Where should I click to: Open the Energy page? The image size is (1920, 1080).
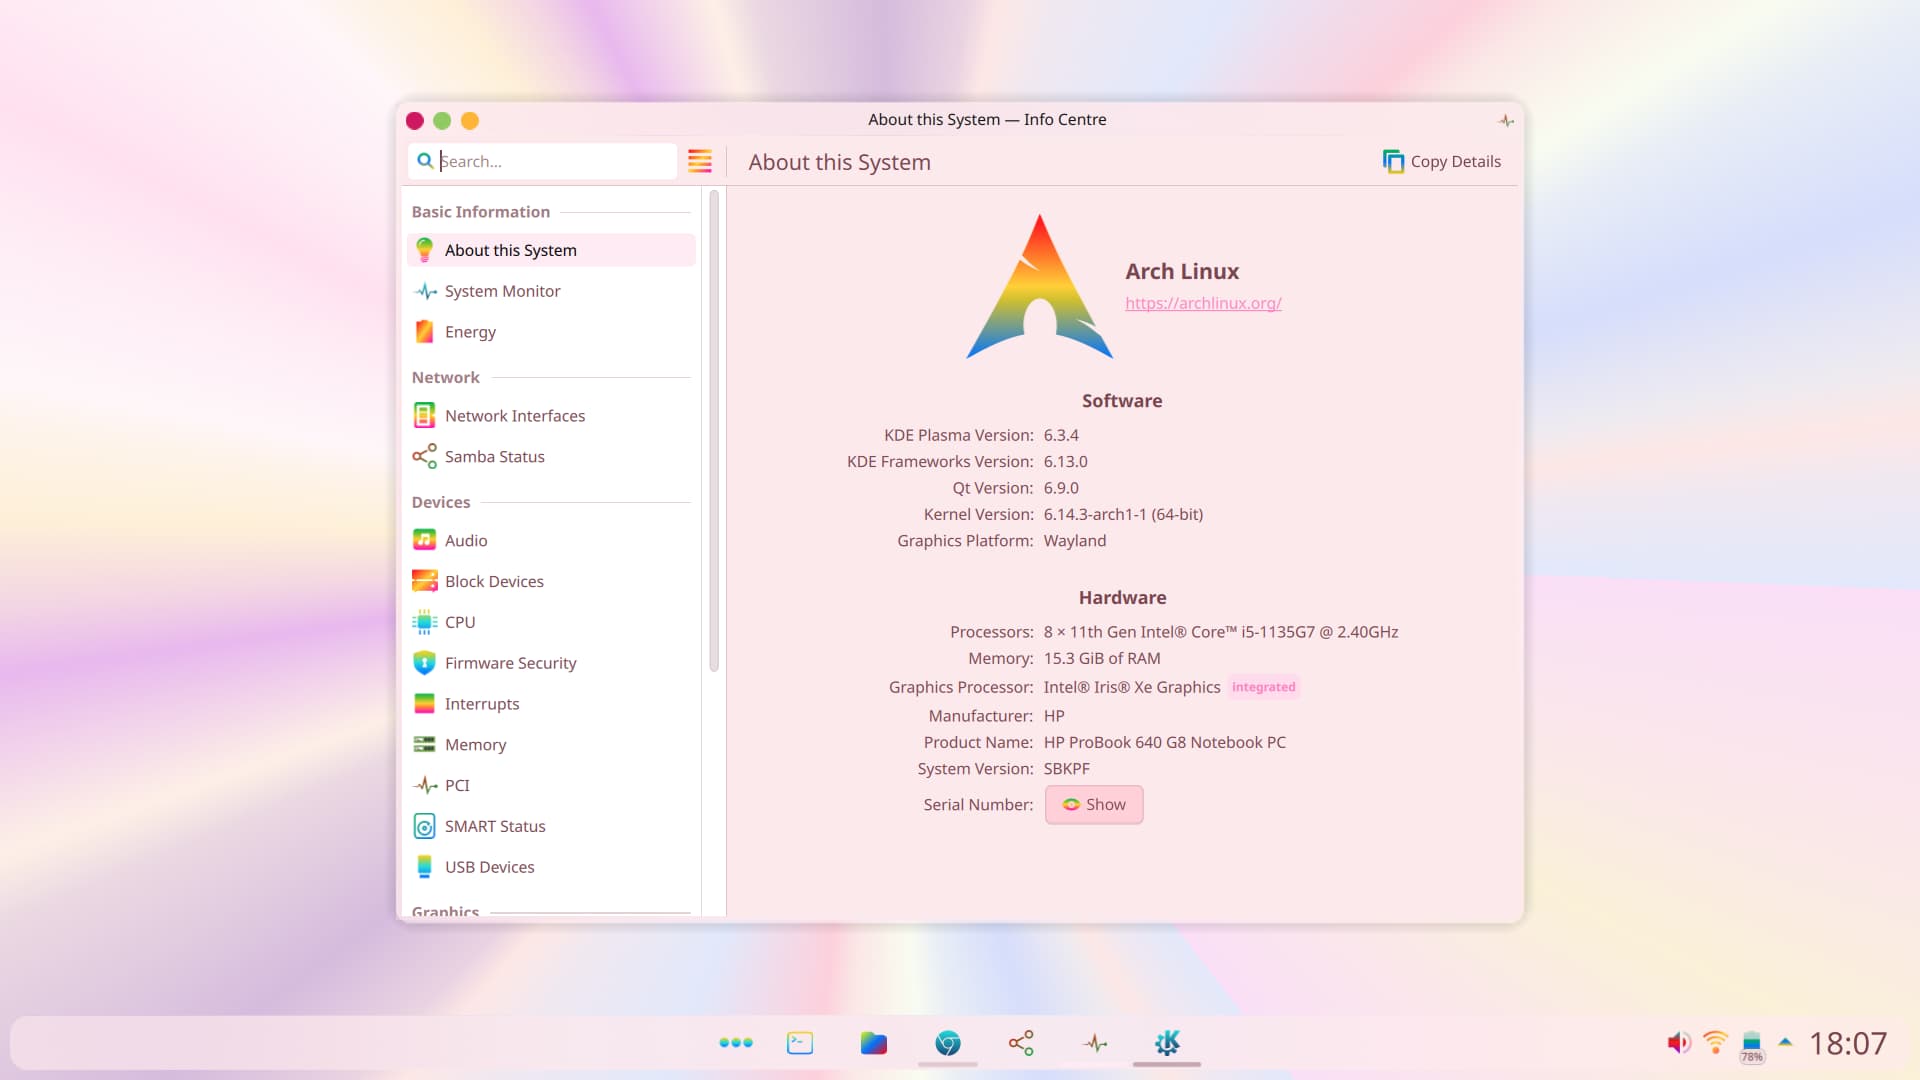click(x=551, y=332)
